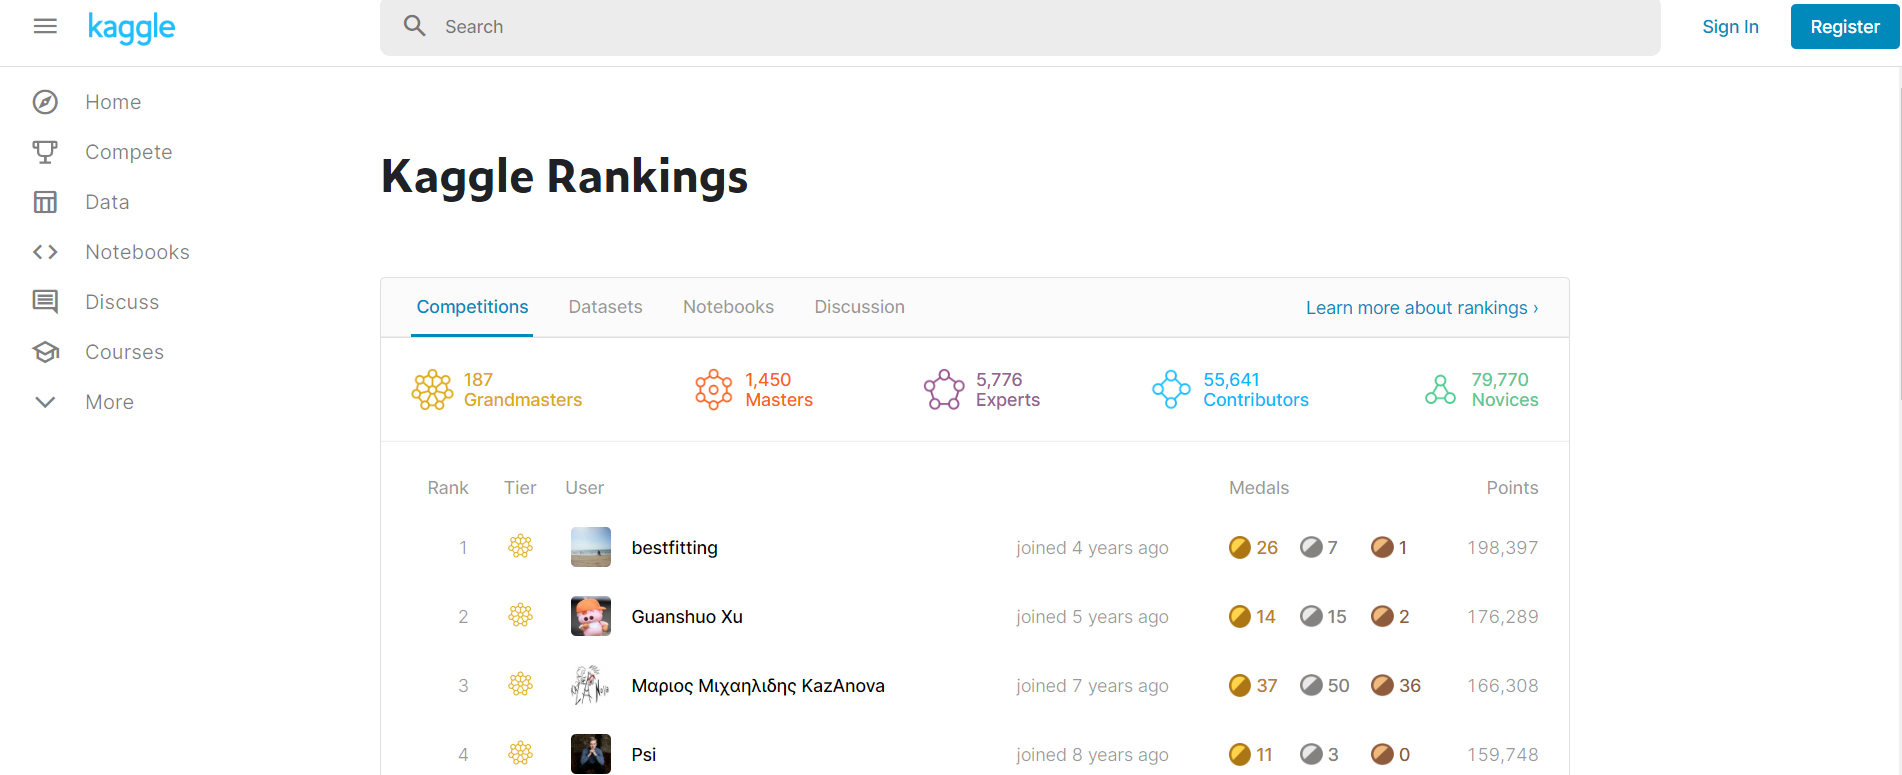1902x775 pixels.
Task: Click the Compete trophy icon
Action: pos(45,152)
